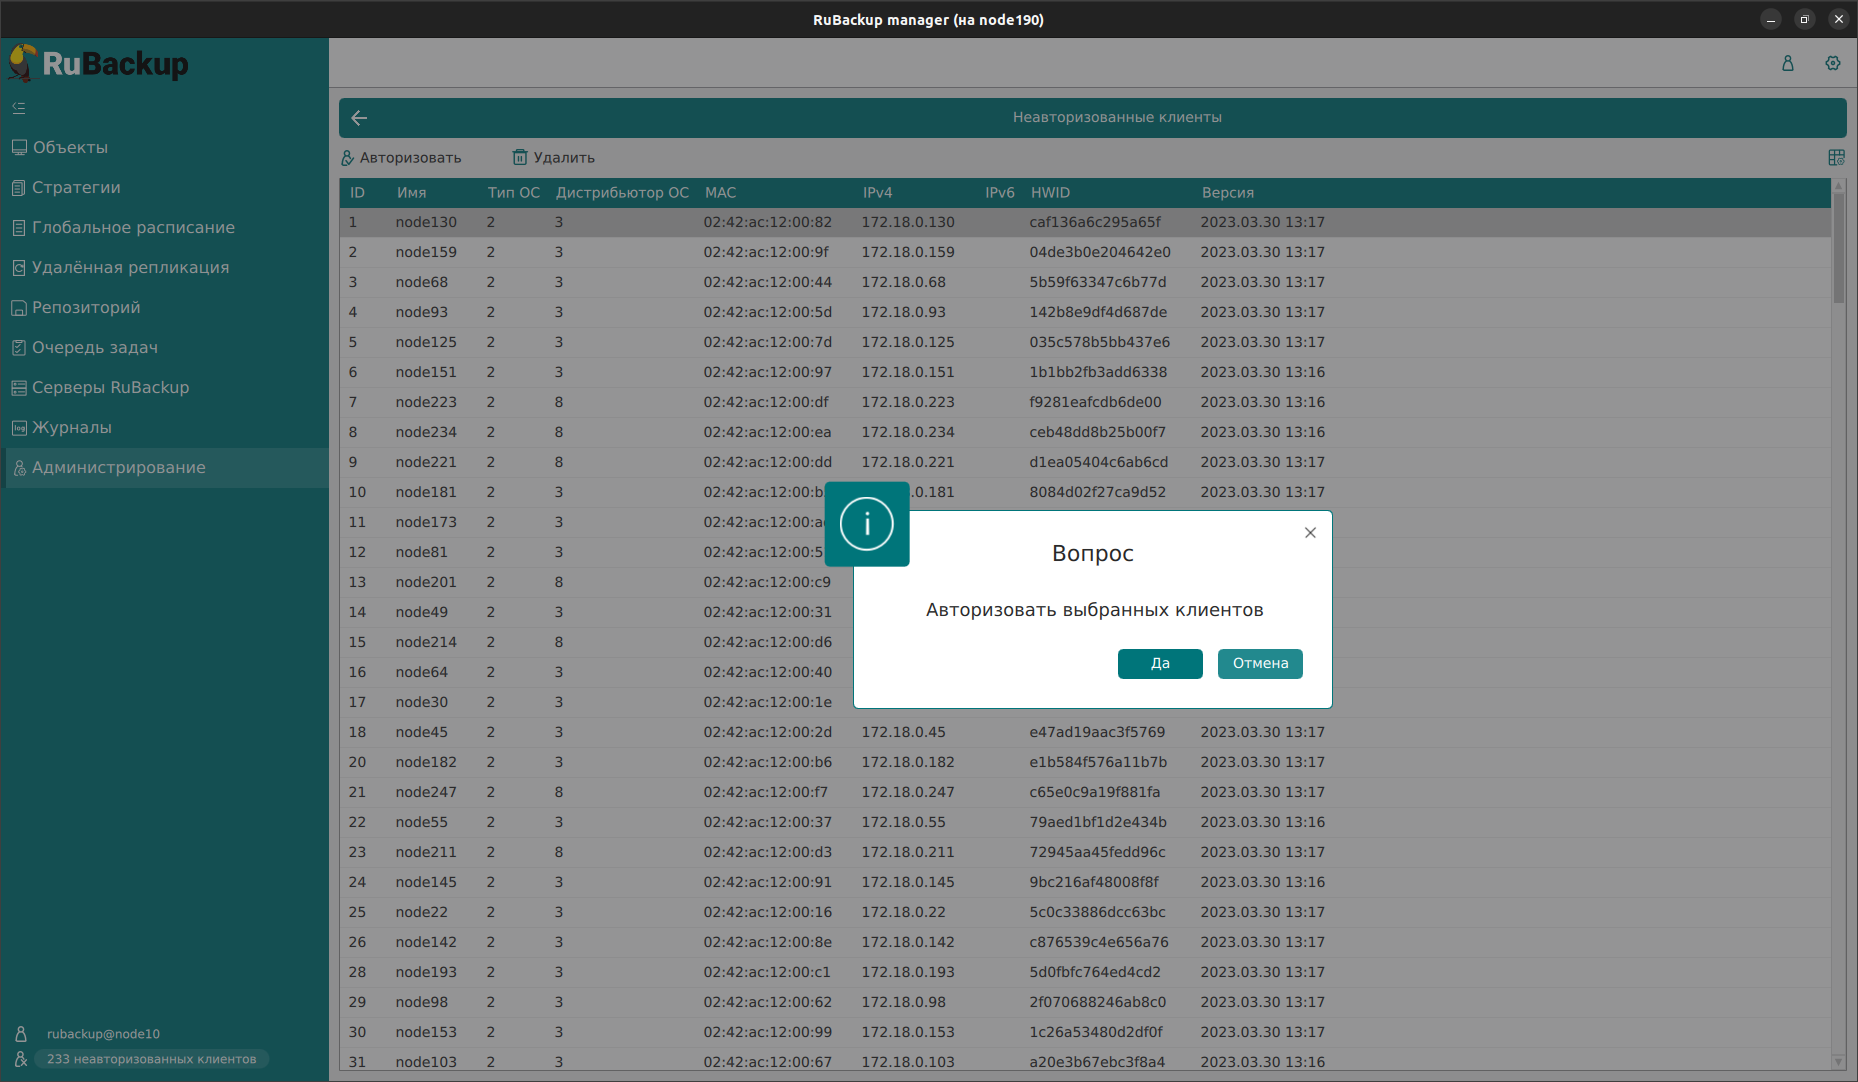
Task: Click the back arrow icon
Action: pyautogui.click(x=360, y=118)
